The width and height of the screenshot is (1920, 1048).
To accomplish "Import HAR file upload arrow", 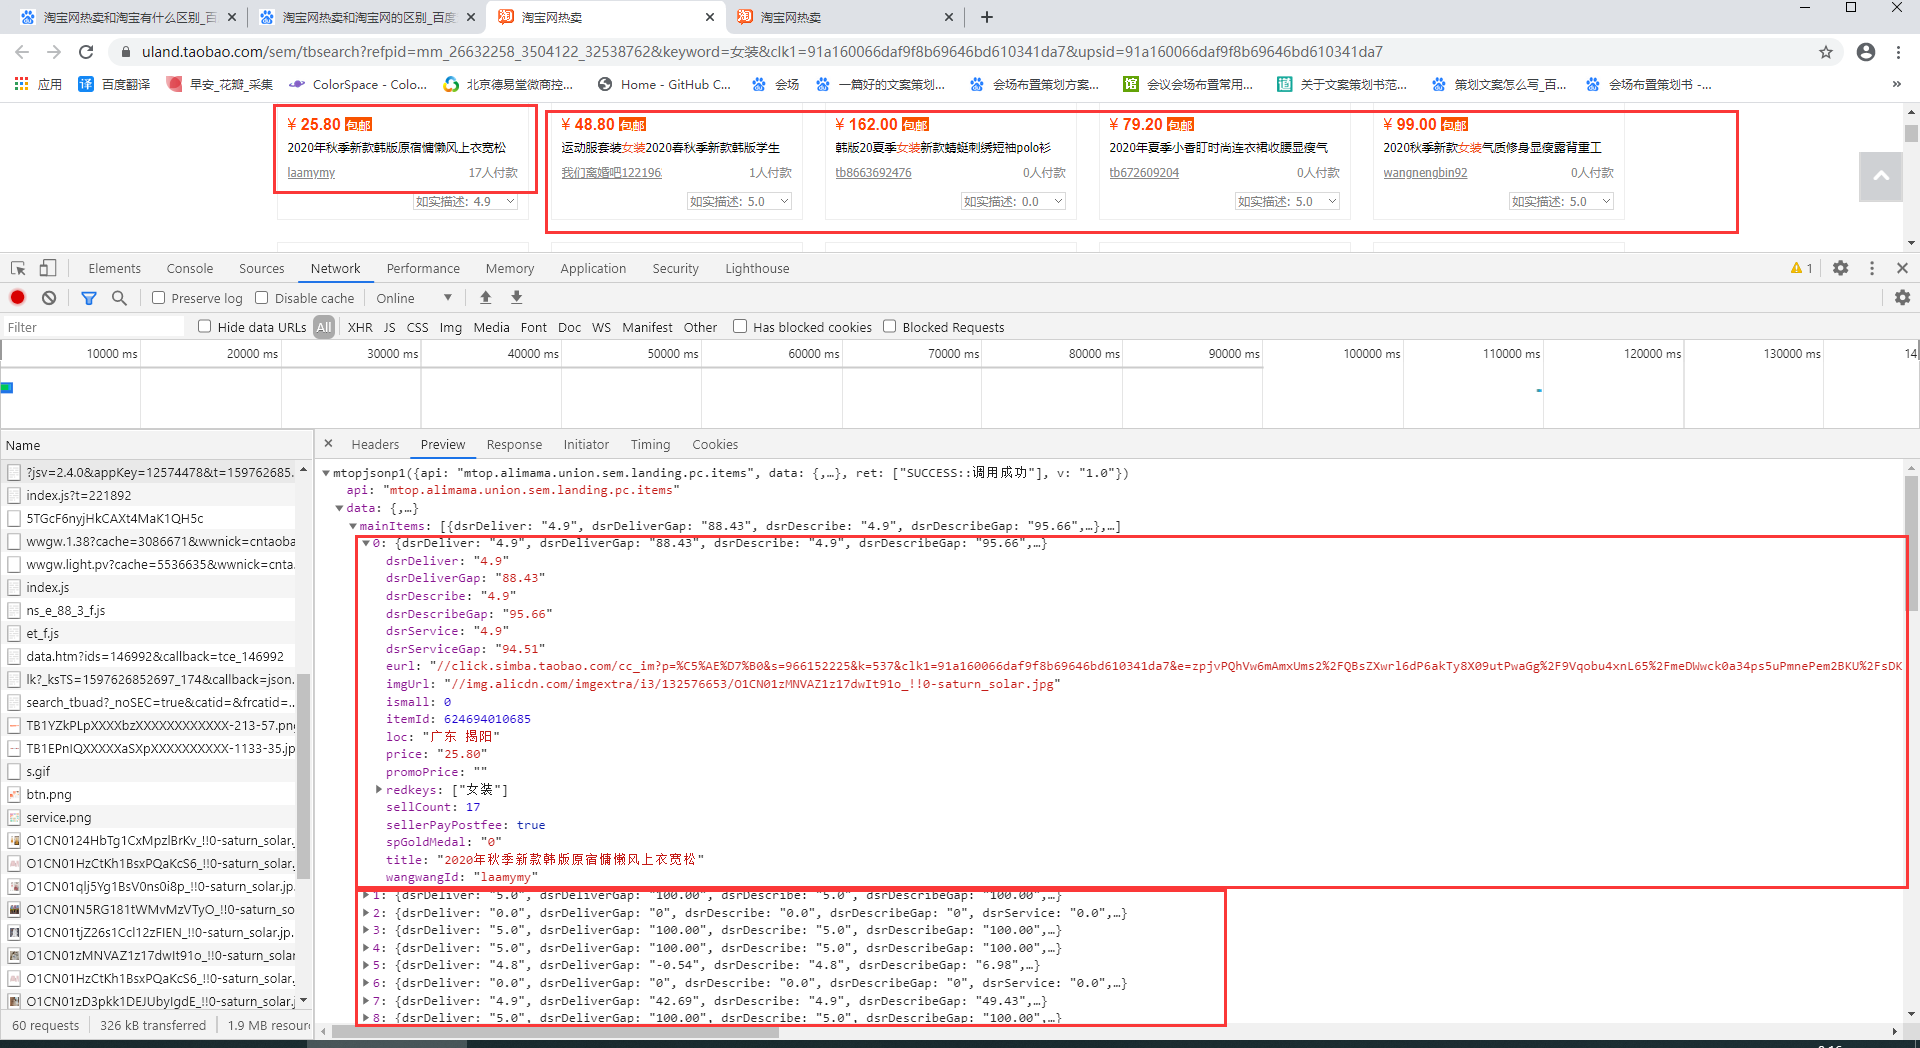I will click(486, 297).
